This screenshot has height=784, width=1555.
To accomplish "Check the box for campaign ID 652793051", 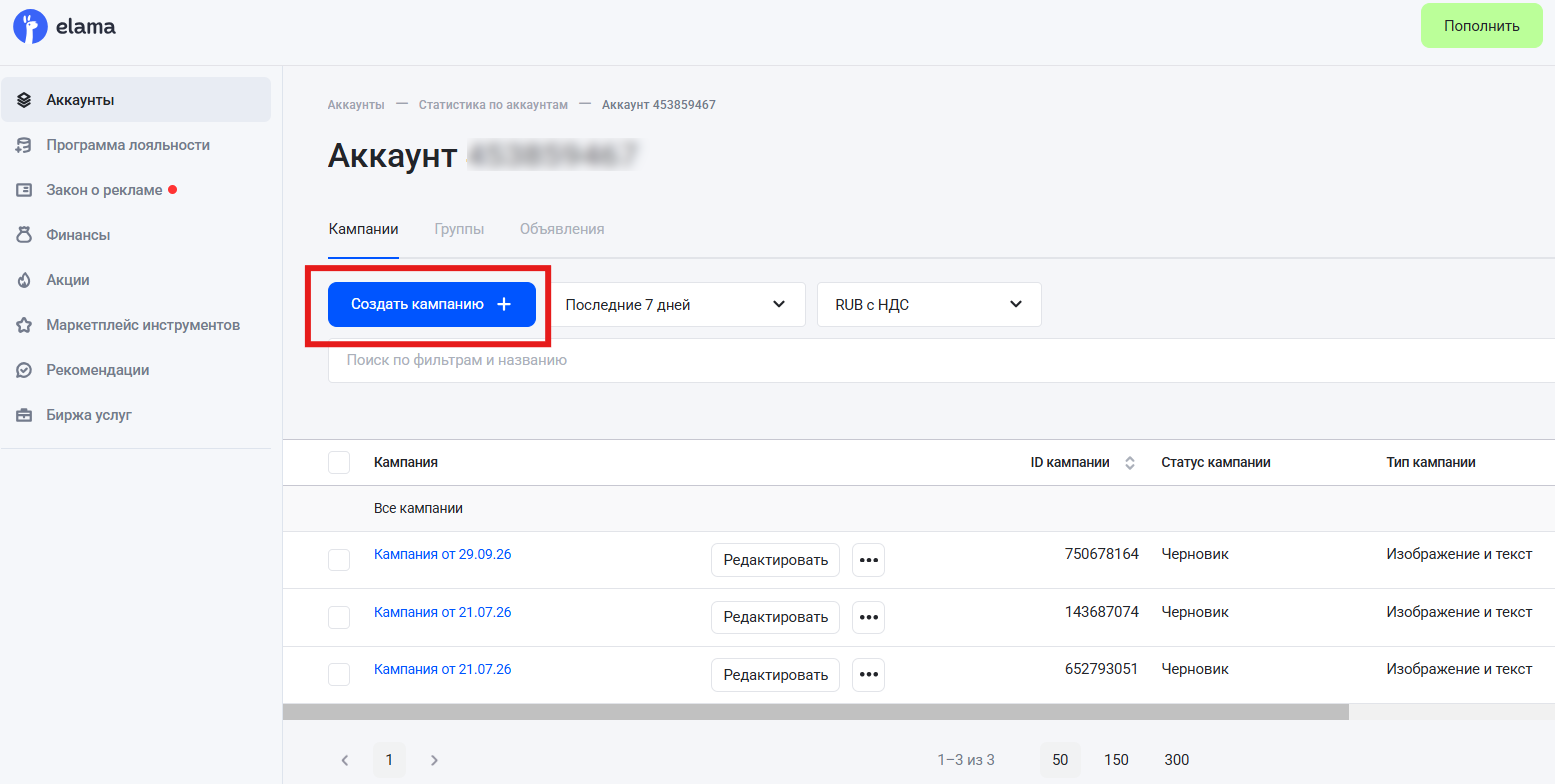I will tap(339, 675).
